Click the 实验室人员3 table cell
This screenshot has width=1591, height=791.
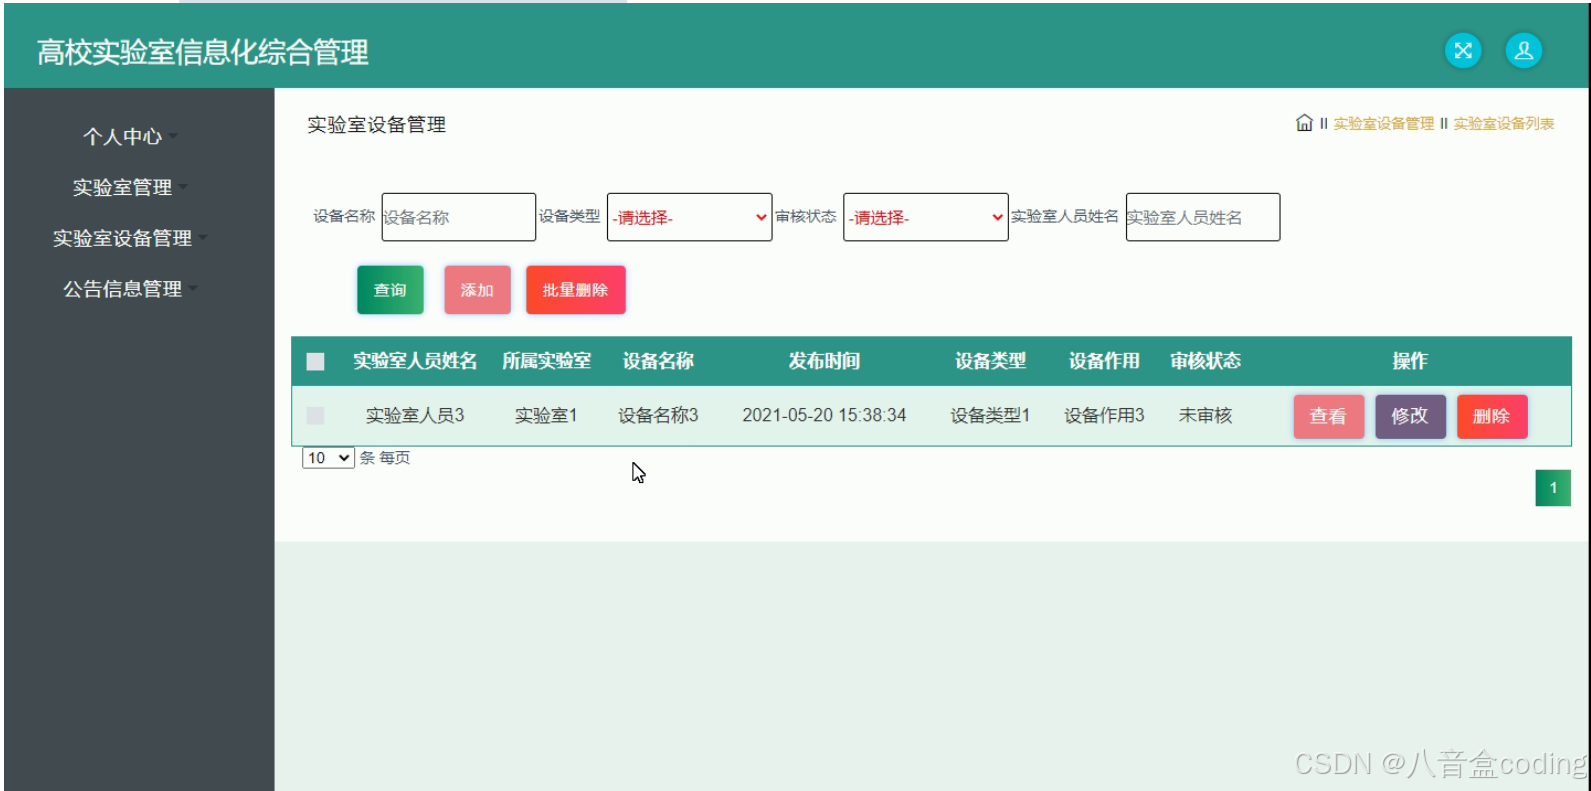pos(415,416)
